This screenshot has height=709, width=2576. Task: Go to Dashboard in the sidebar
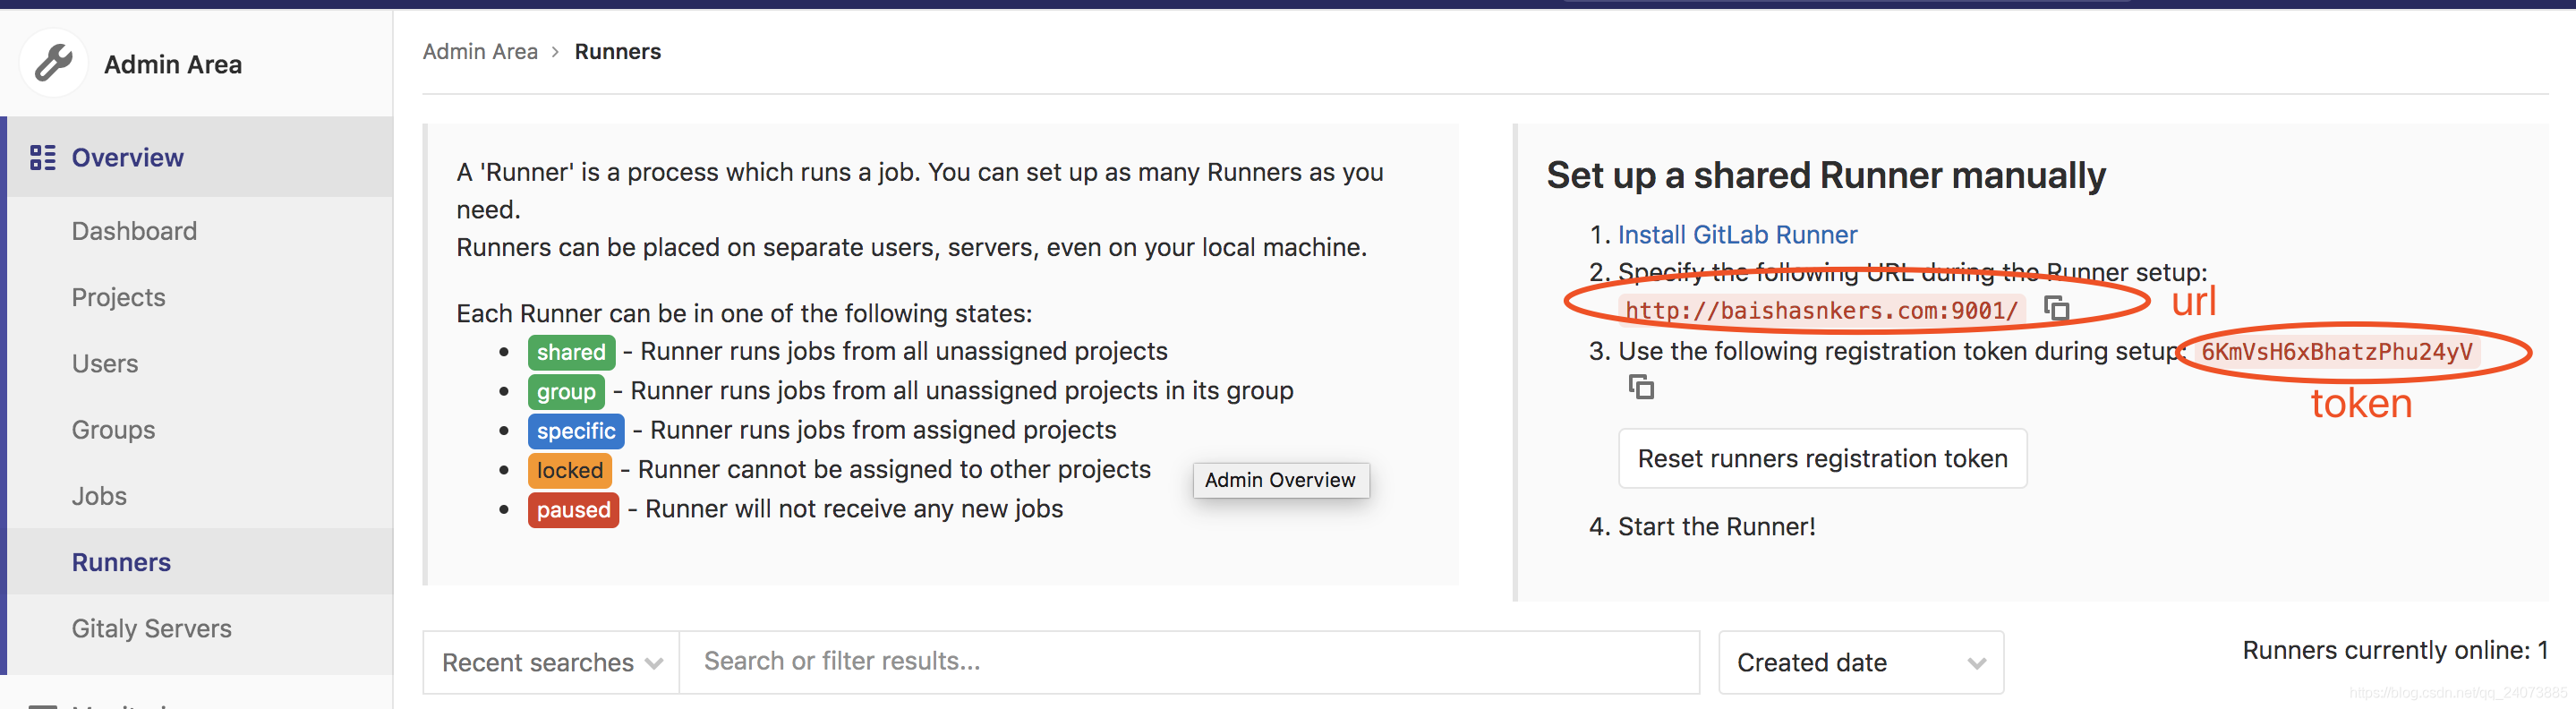tap(134, 231)
